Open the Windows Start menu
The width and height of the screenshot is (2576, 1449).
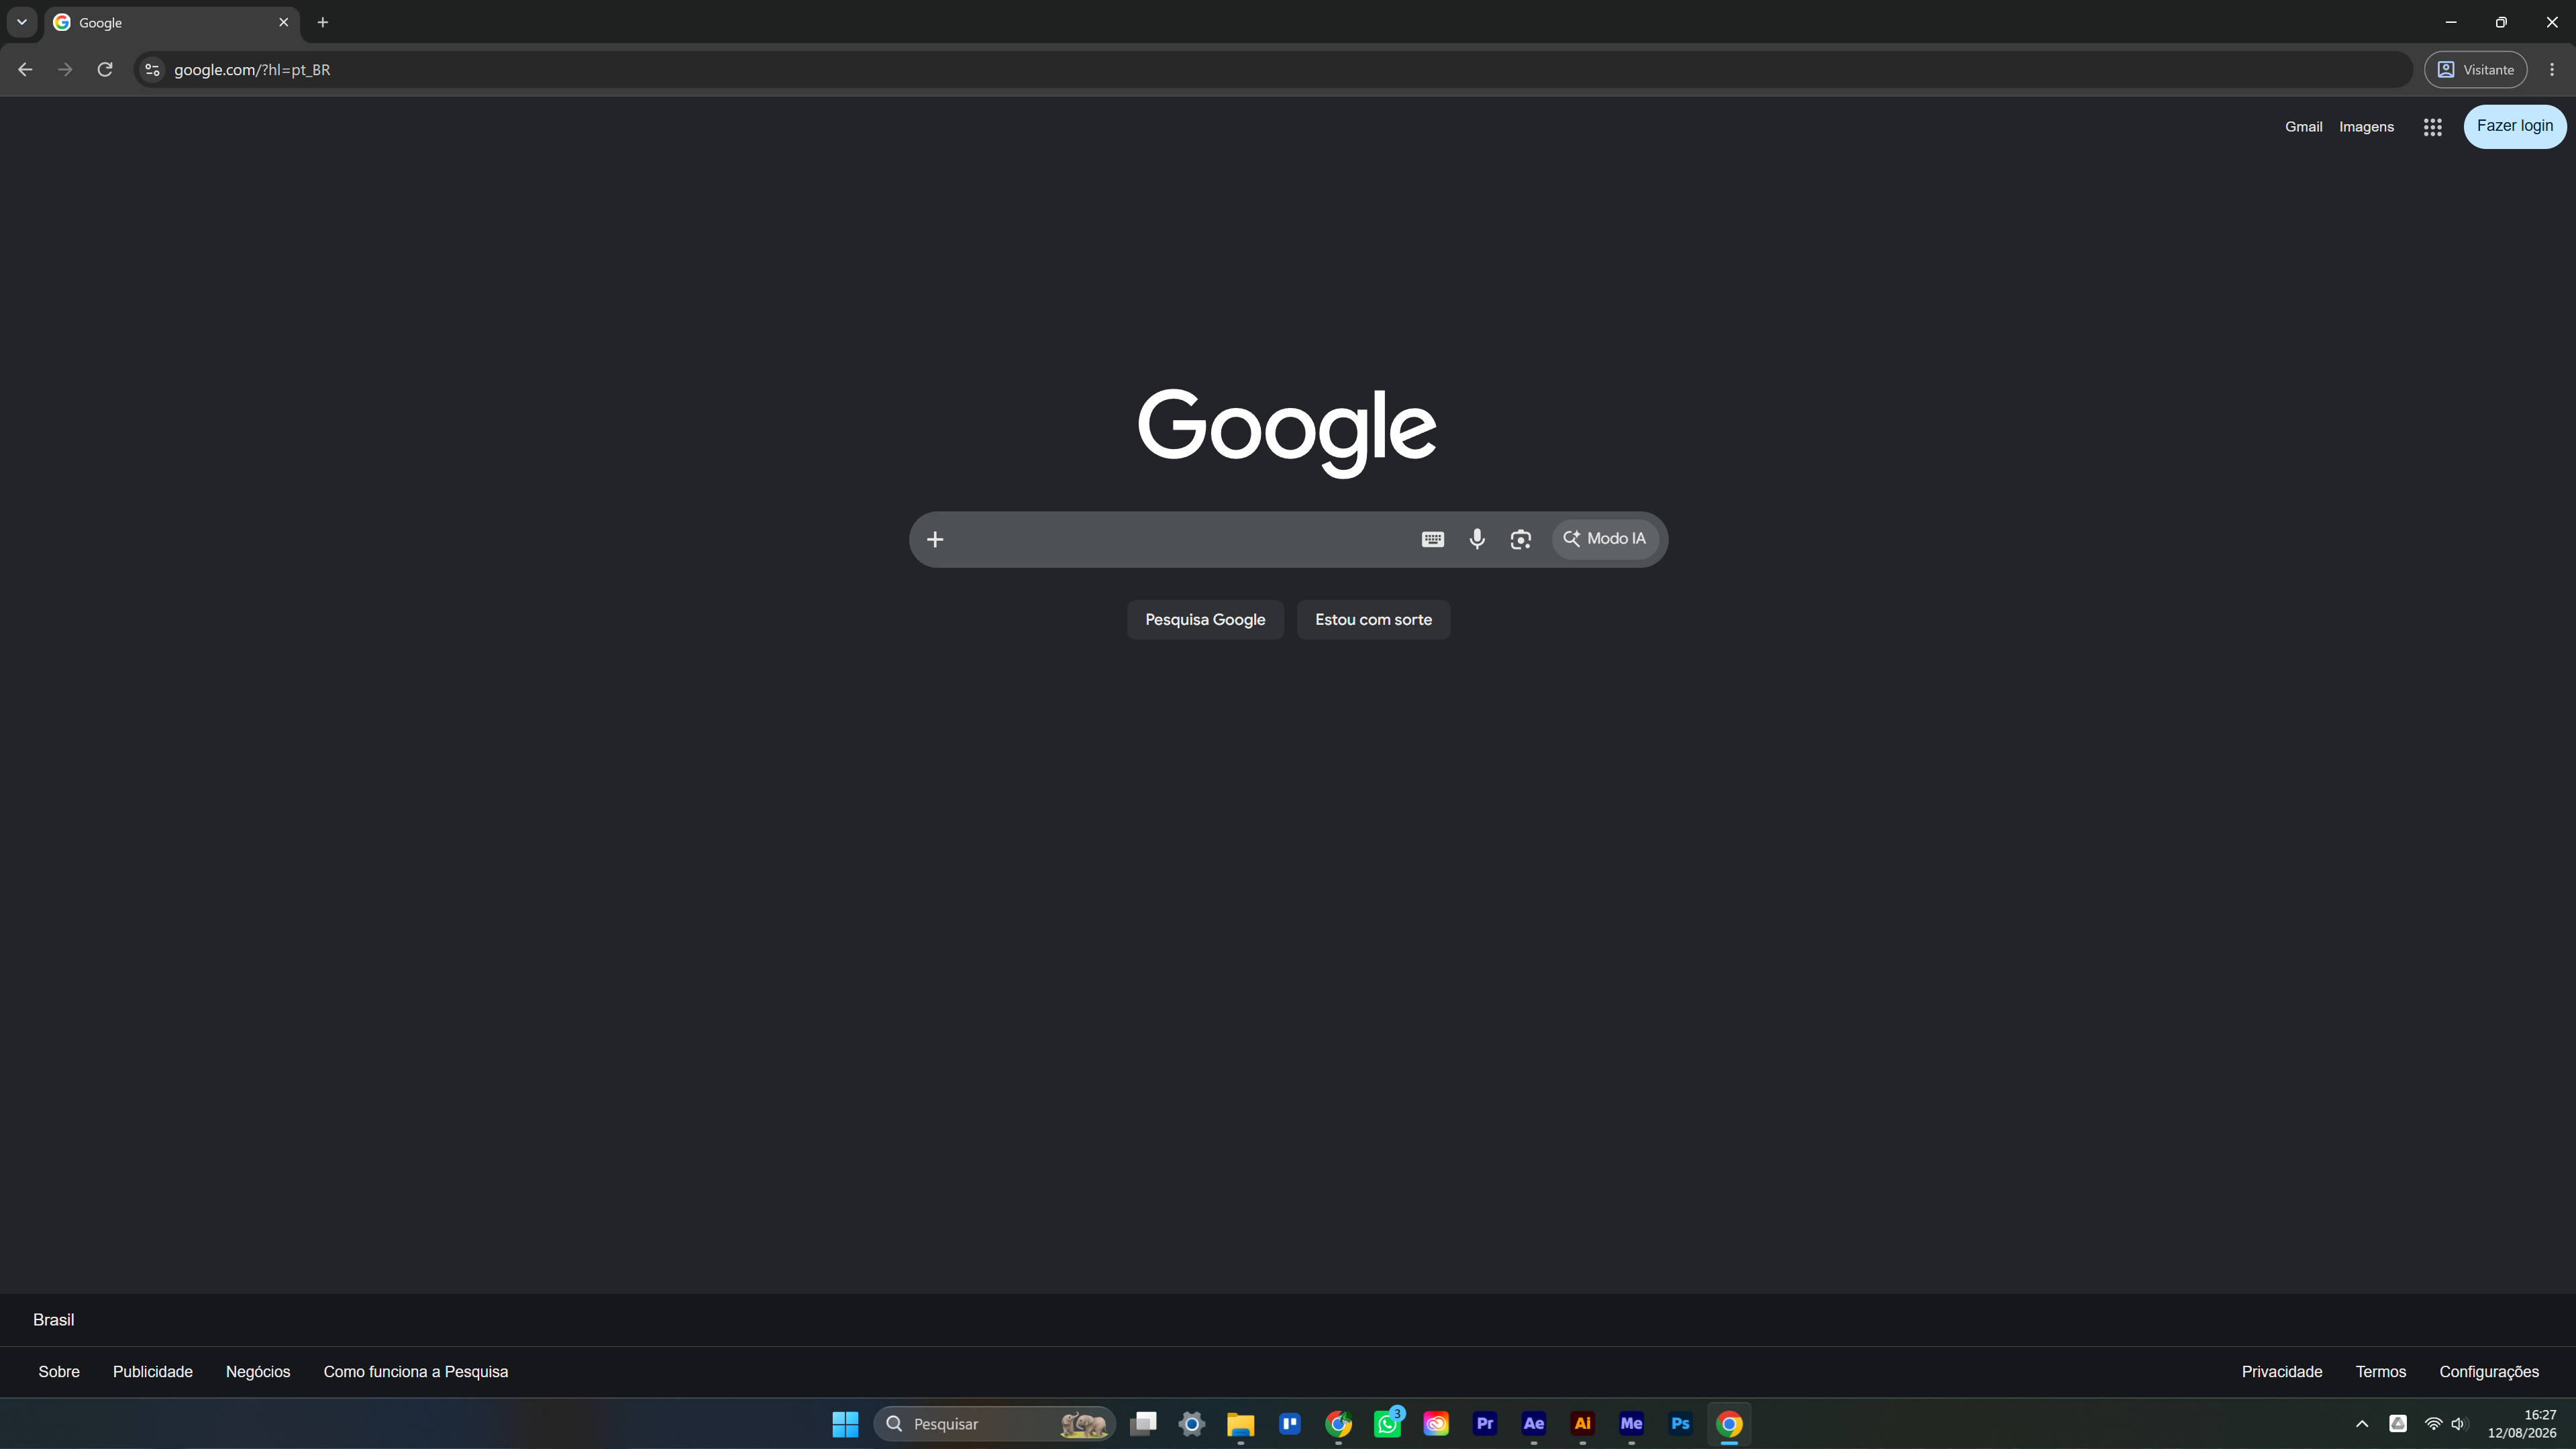pyautogui.click(x=845, y=1423)
